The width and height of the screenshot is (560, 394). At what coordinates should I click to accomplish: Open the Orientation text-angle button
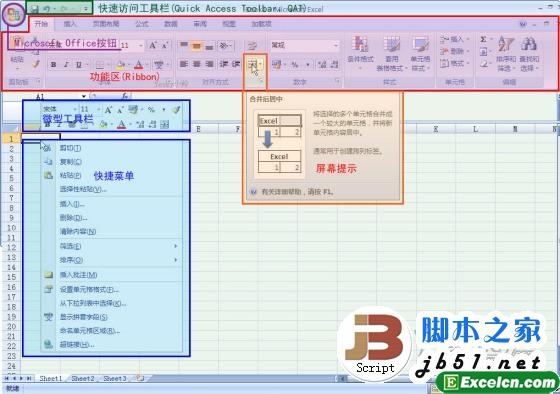point(225,45)
